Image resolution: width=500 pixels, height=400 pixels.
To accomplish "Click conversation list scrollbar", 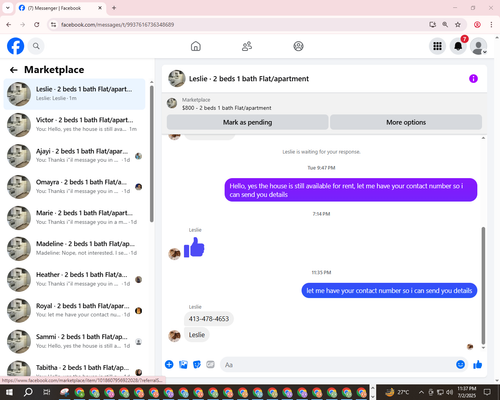I will coord(152,153).
